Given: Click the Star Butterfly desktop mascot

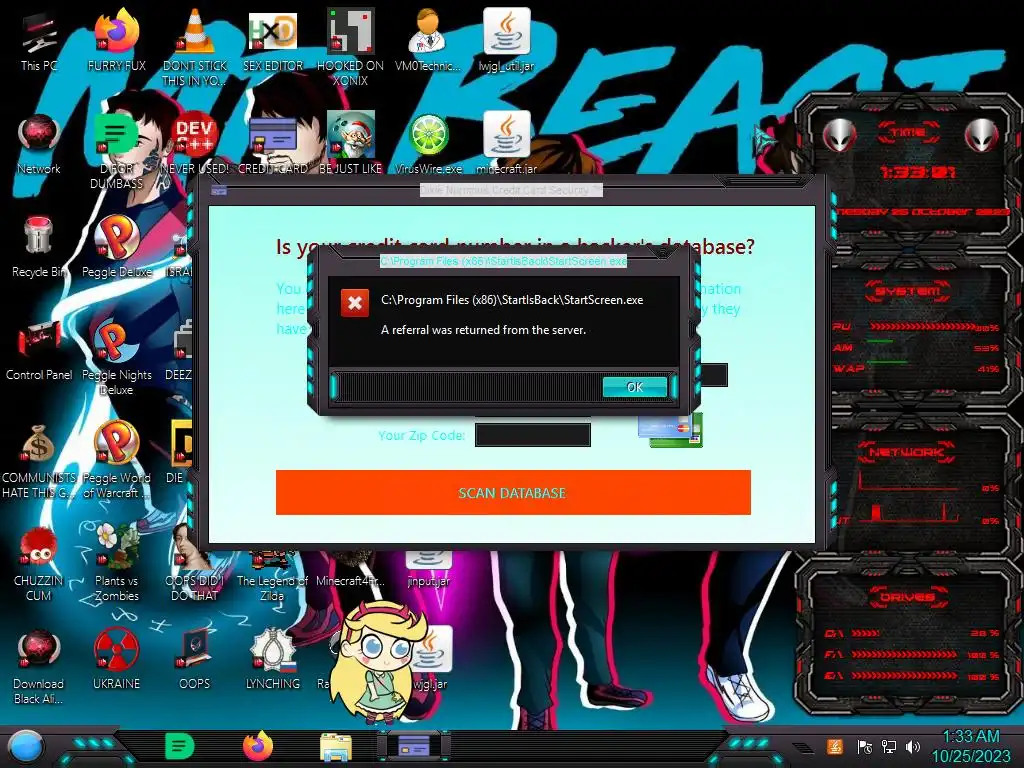Looking at the screenshot, I should pyautogui.click(x=377, y=663).
